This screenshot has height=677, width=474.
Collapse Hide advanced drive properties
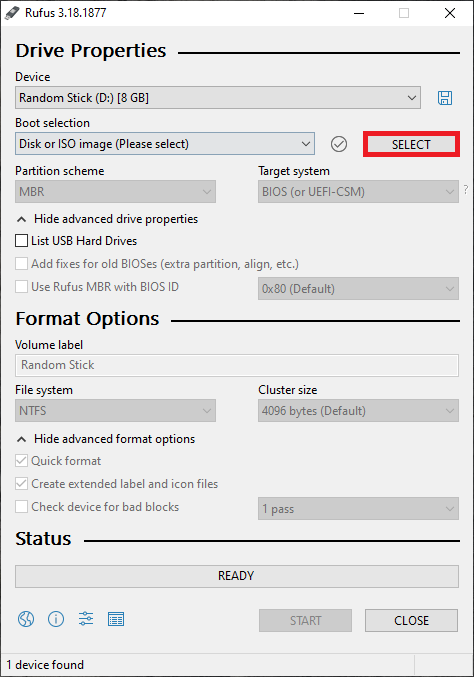click(x=107, y=219)
